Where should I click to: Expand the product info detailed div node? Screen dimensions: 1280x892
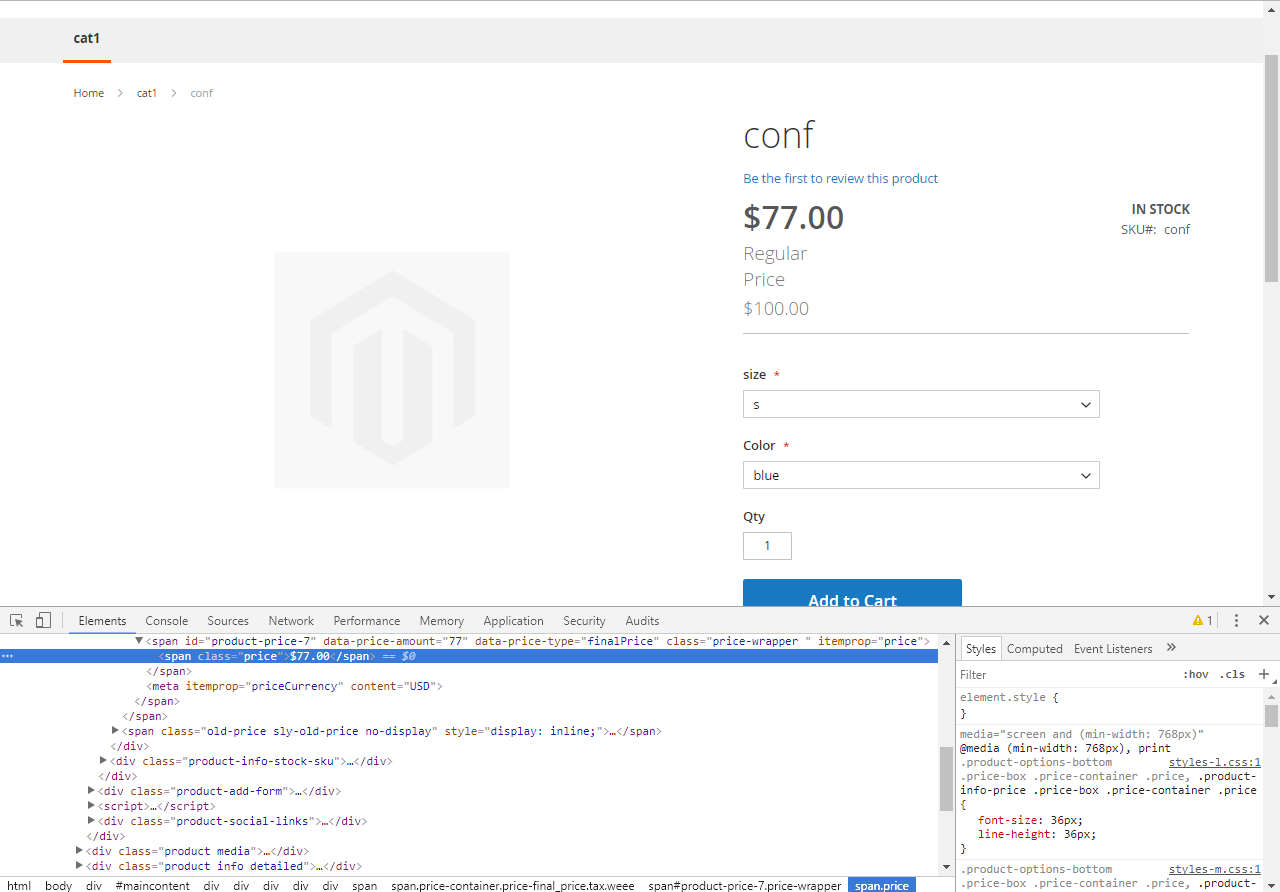click(x=80, y=866)
